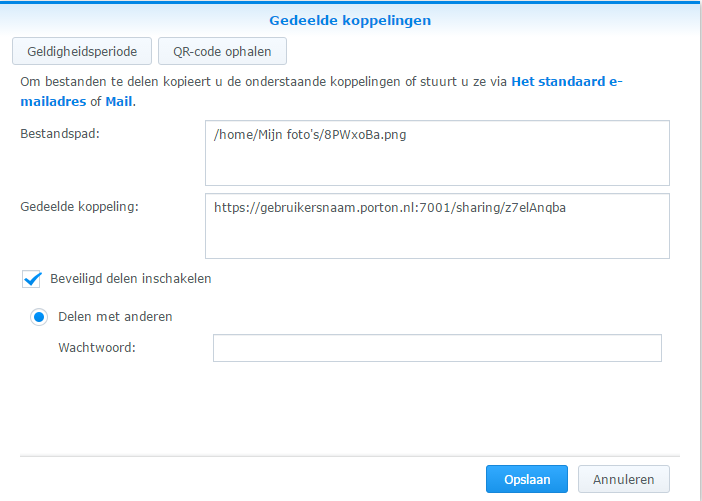Click the Gedeelde koppeling: label
702x501 pixels.
80,207
